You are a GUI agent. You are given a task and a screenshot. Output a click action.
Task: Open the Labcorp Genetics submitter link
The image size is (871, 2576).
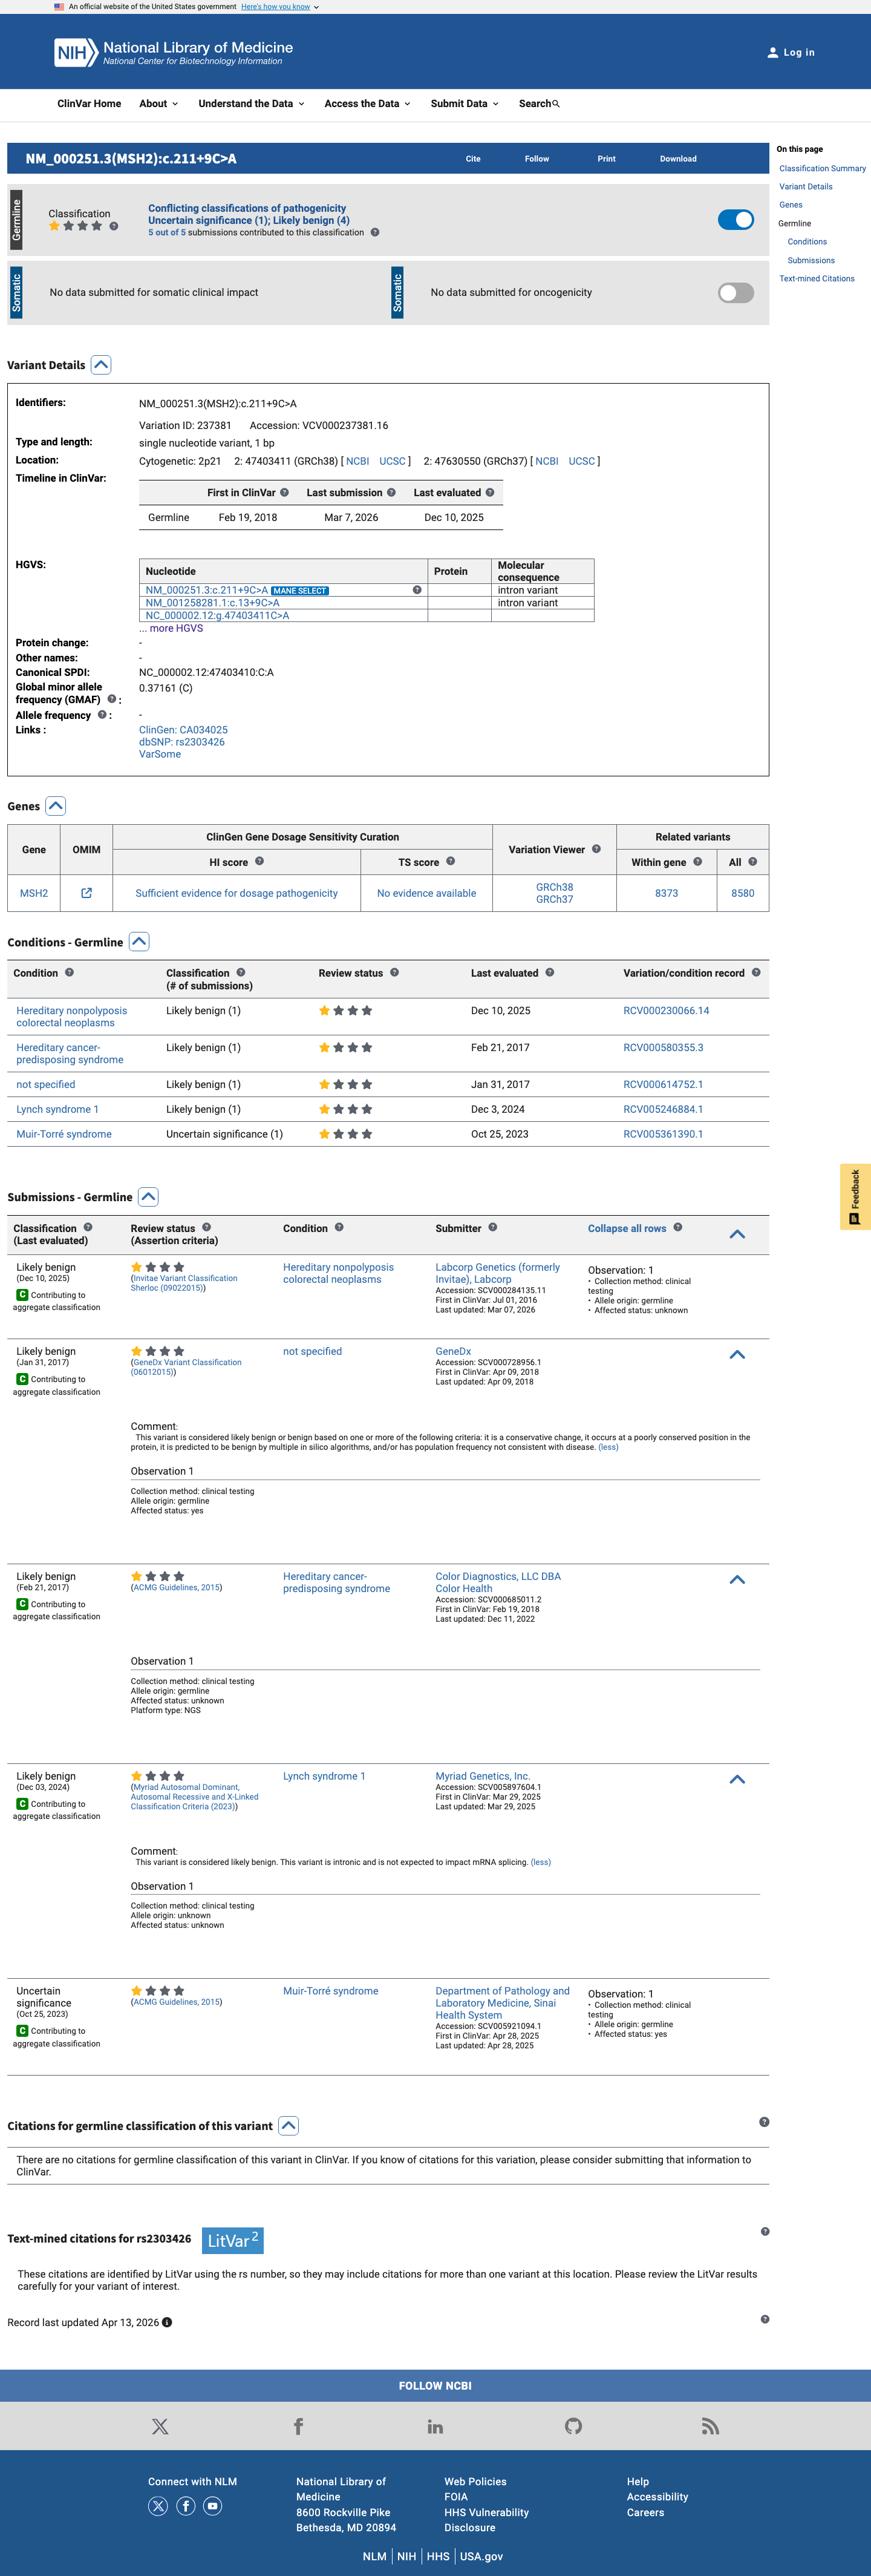click(x=498, y=1273)
